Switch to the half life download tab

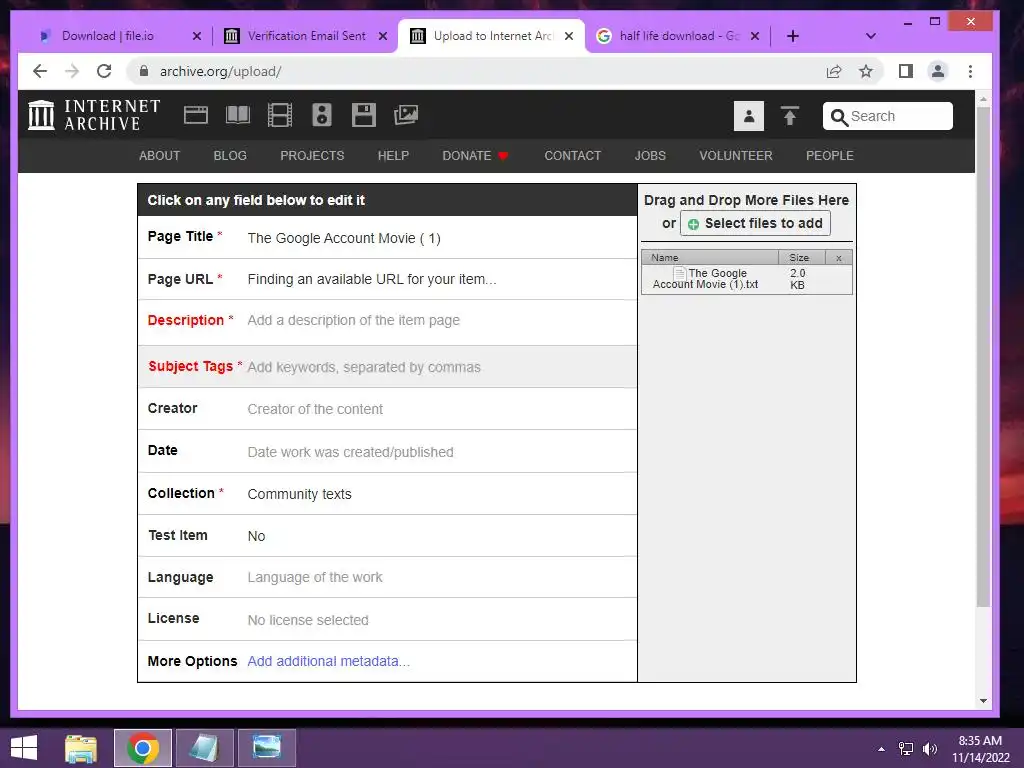(x=679, y=36)
